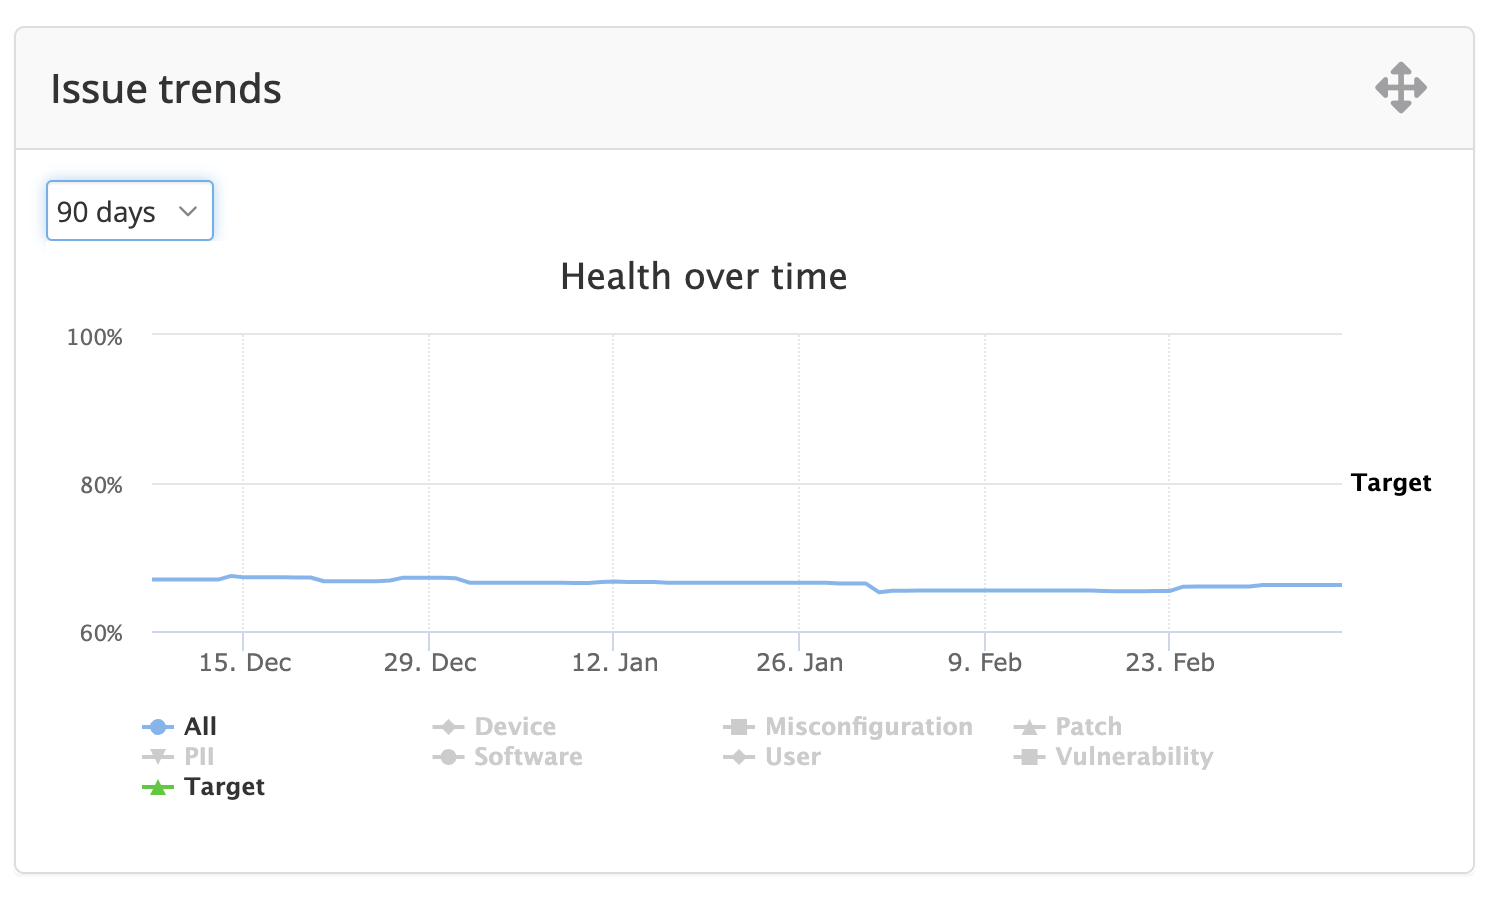1508x904 pixels.
Task: Click the Software circle legend marker
Action: tap(448, 757)
